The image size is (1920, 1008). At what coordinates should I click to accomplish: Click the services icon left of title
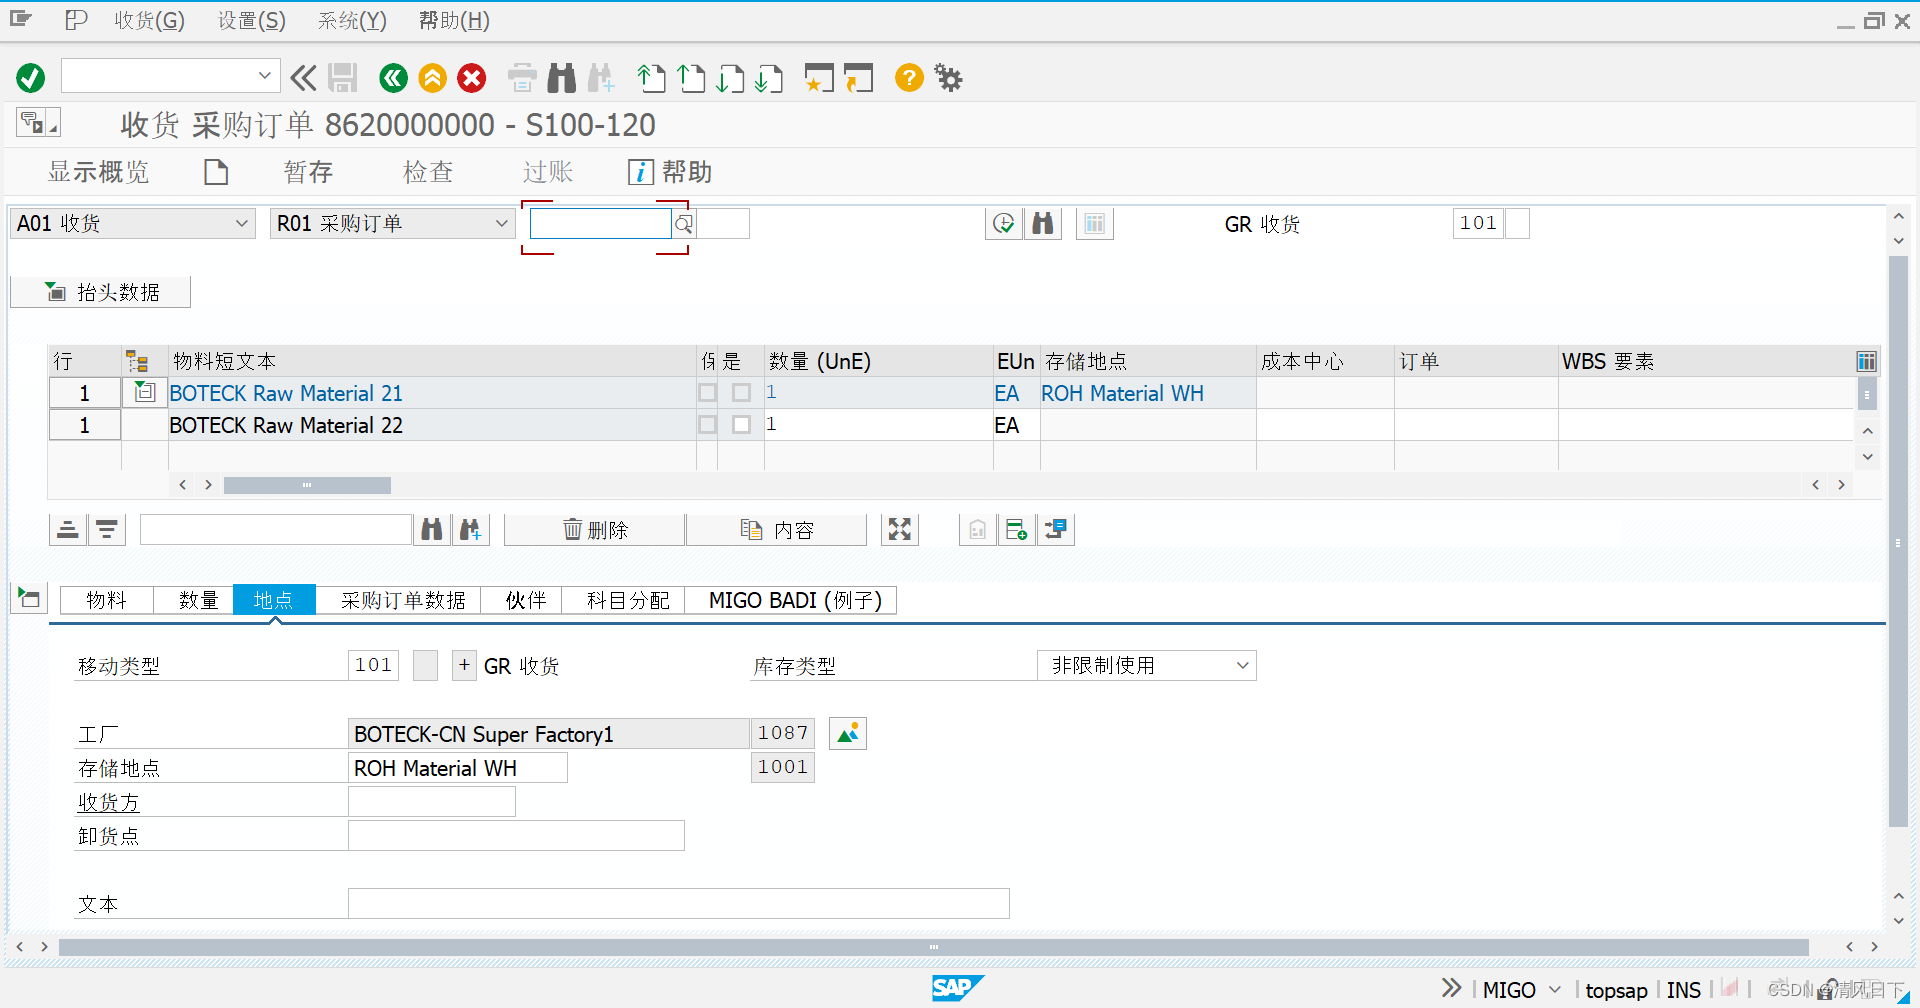(38, 123)
